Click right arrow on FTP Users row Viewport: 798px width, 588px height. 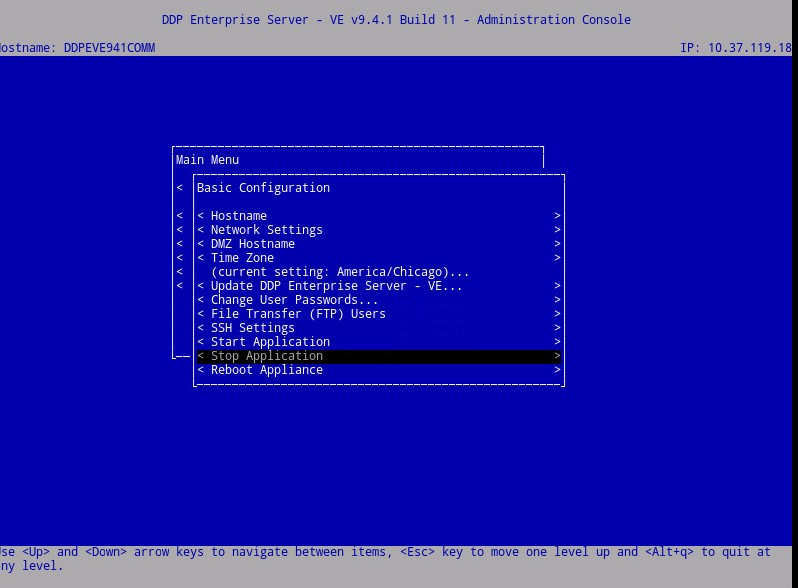click(x=557, y=314)
